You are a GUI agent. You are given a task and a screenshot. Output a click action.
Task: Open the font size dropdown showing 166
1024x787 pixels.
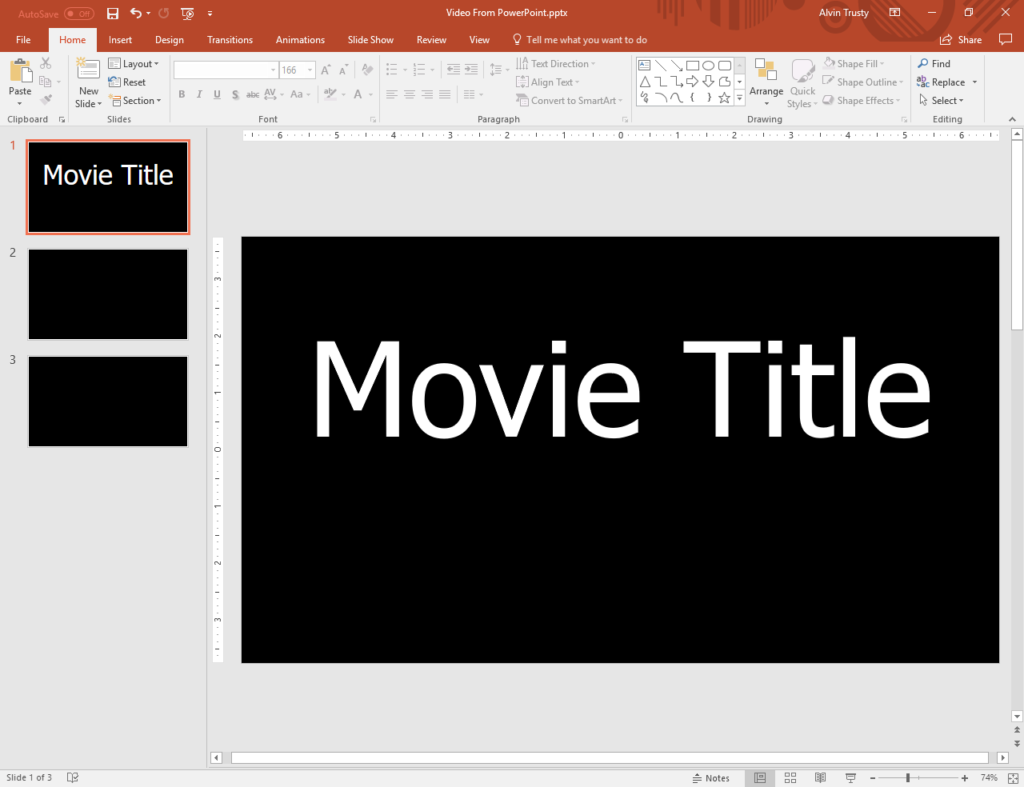[x=310, y=70]
